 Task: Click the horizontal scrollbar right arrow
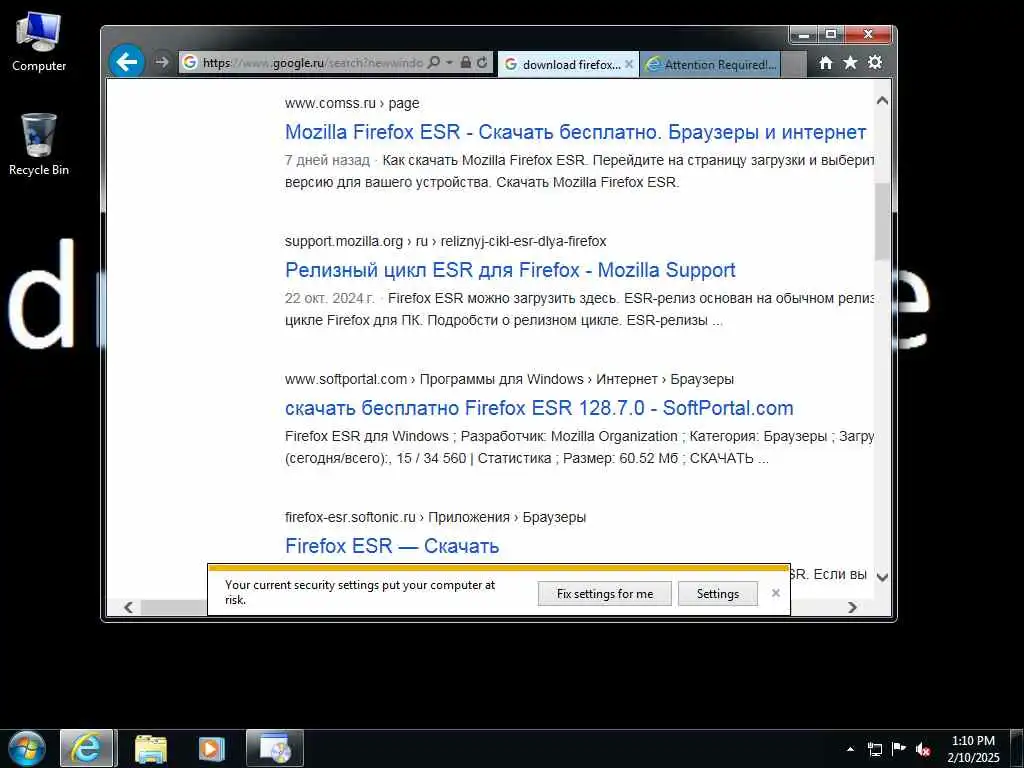852,607
